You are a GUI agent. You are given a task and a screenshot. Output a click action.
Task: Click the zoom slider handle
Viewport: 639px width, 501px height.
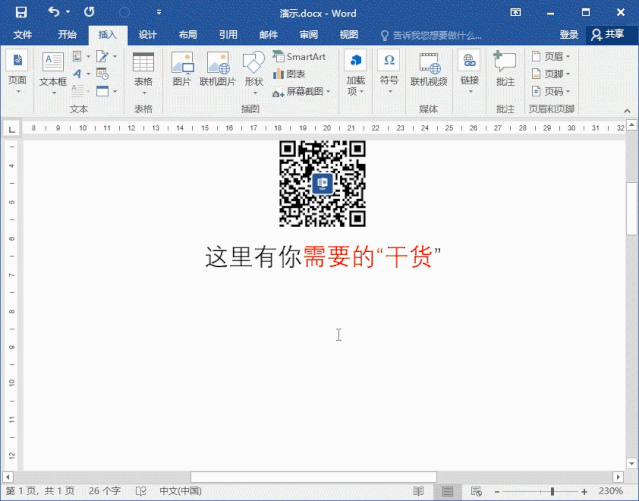pyautogui.click(x=552, y=492)
